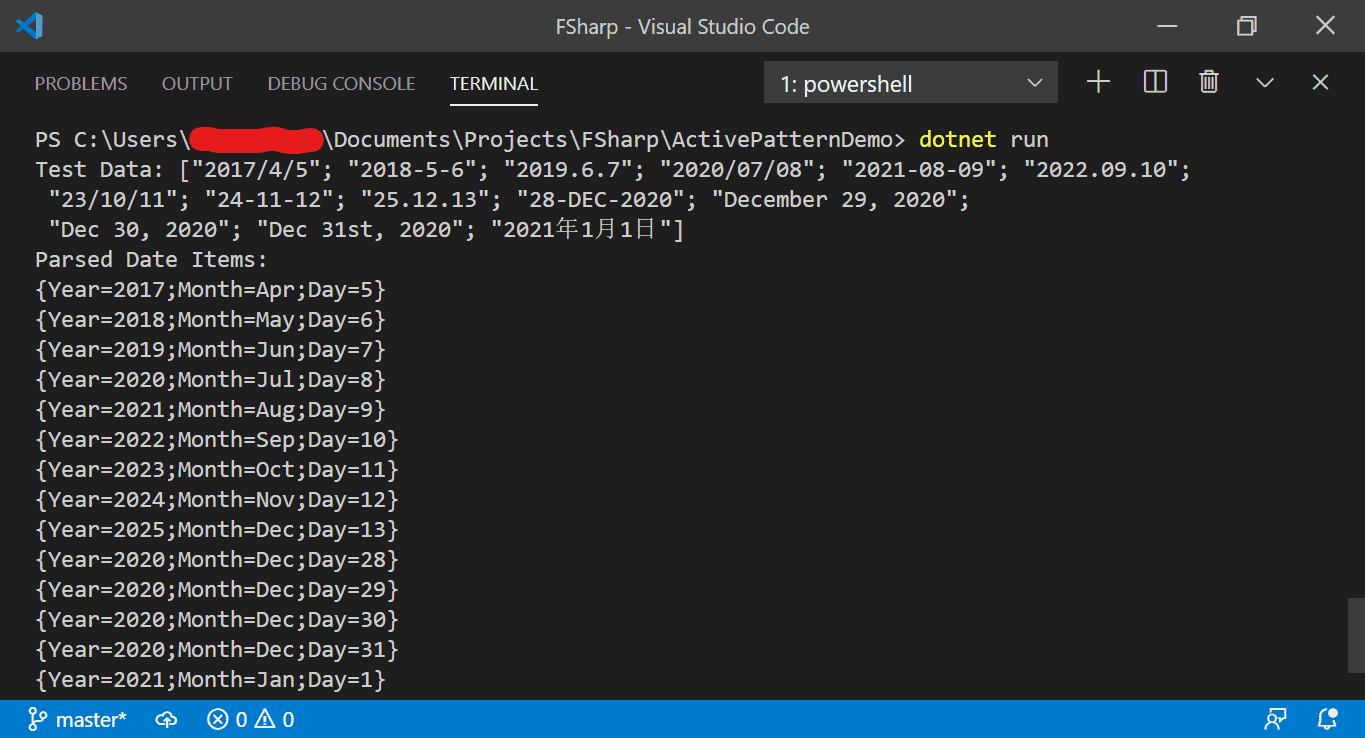Click the 'dotnet run' command text
Viewport: 1365px width, 738px height.
click(984, 139)
